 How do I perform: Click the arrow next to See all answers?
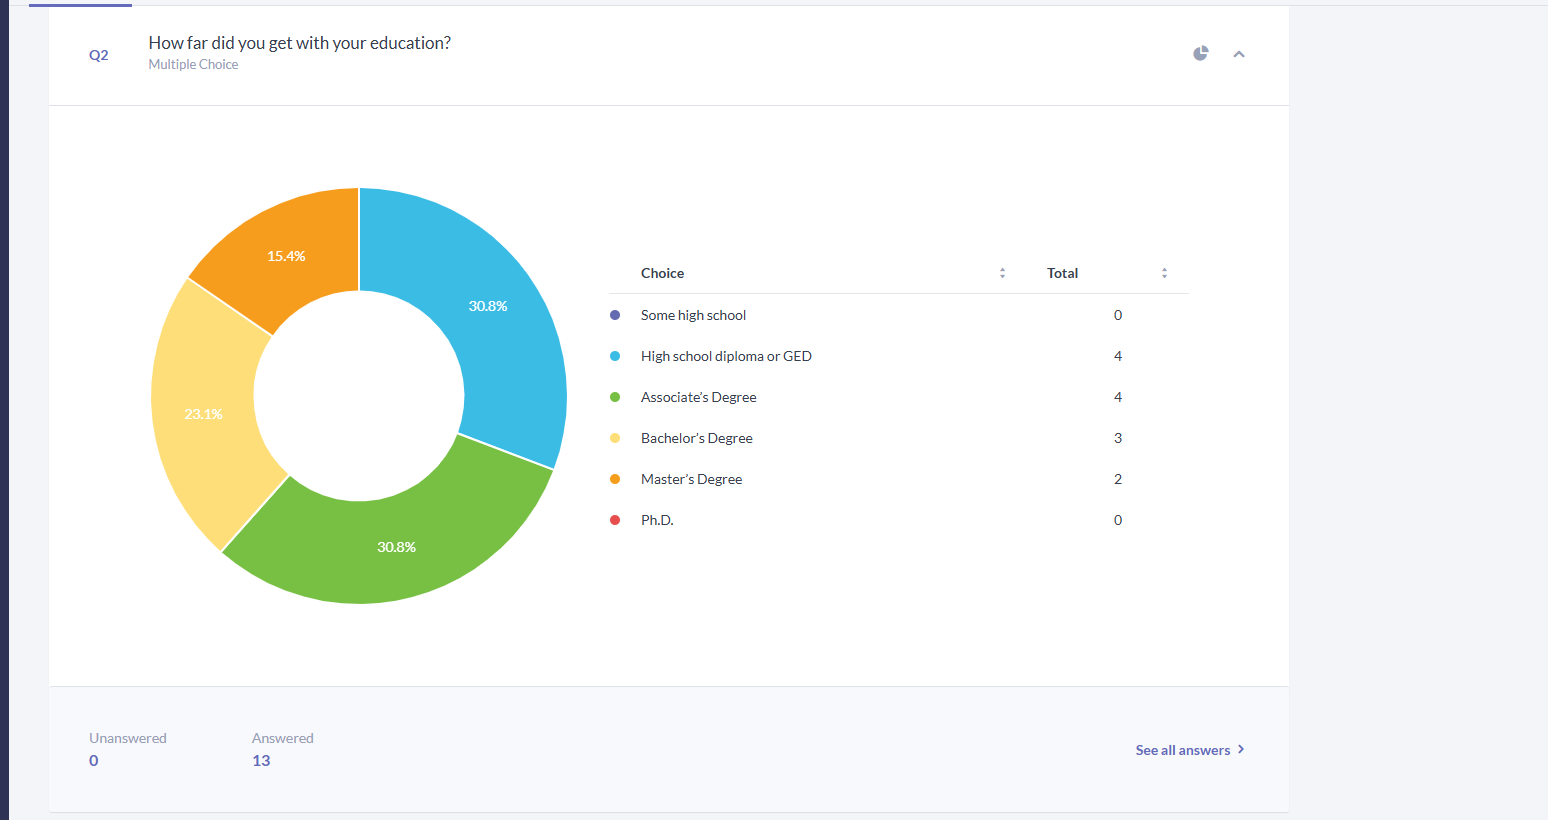point(1241,749)
